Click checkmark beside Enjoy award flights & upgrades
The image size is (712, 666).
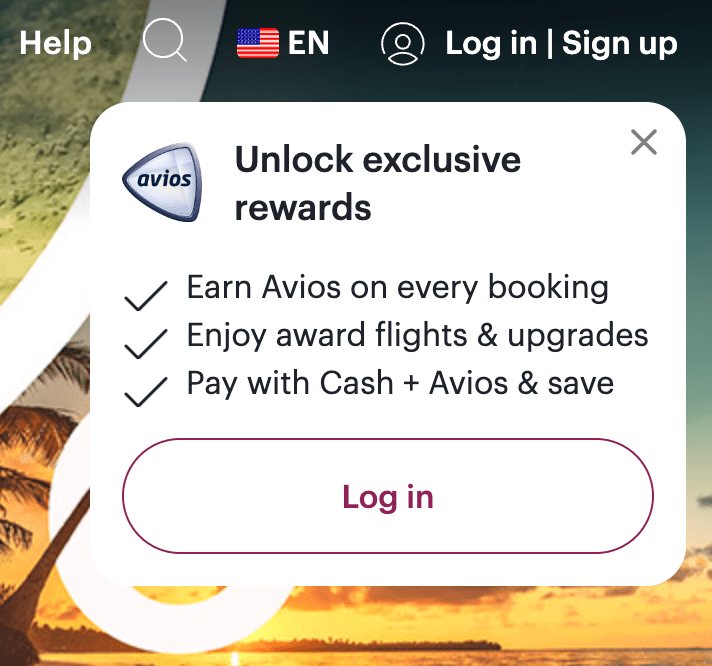146,344
